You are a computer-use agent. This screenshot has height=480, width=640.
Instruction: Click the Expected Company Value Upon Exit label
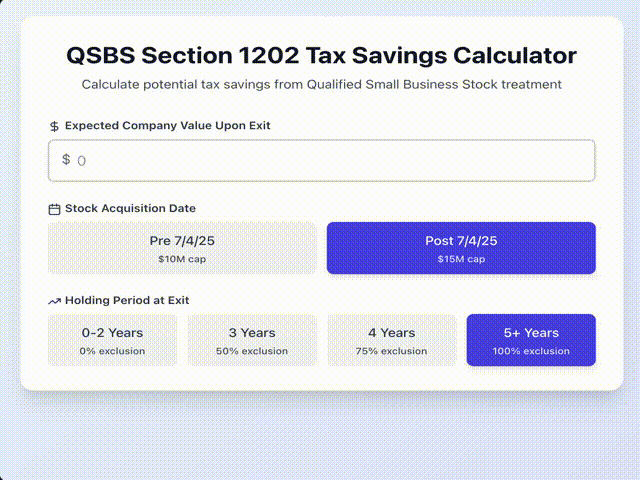point(167,126)
